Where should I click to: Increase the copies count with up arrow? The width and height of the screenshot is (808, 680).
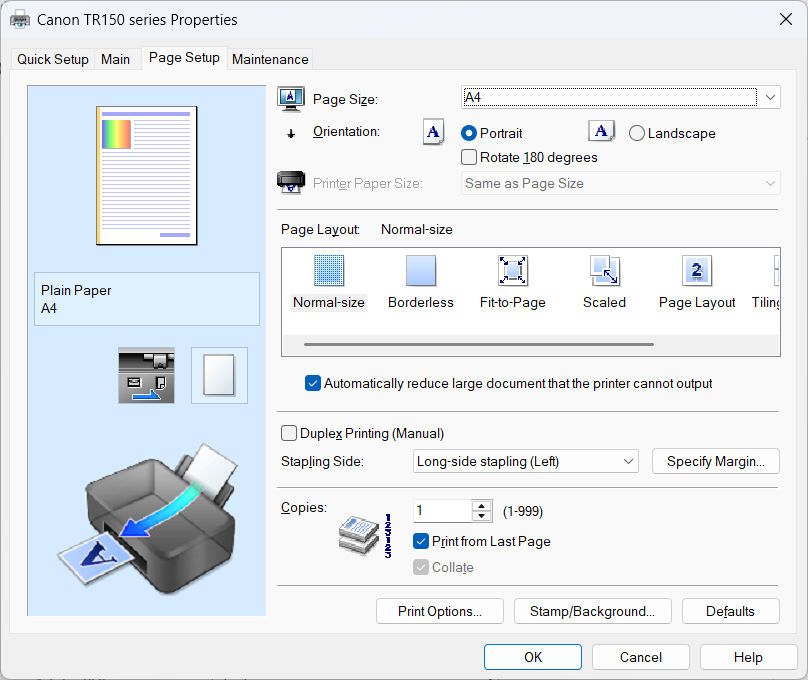tap(481, 505)
